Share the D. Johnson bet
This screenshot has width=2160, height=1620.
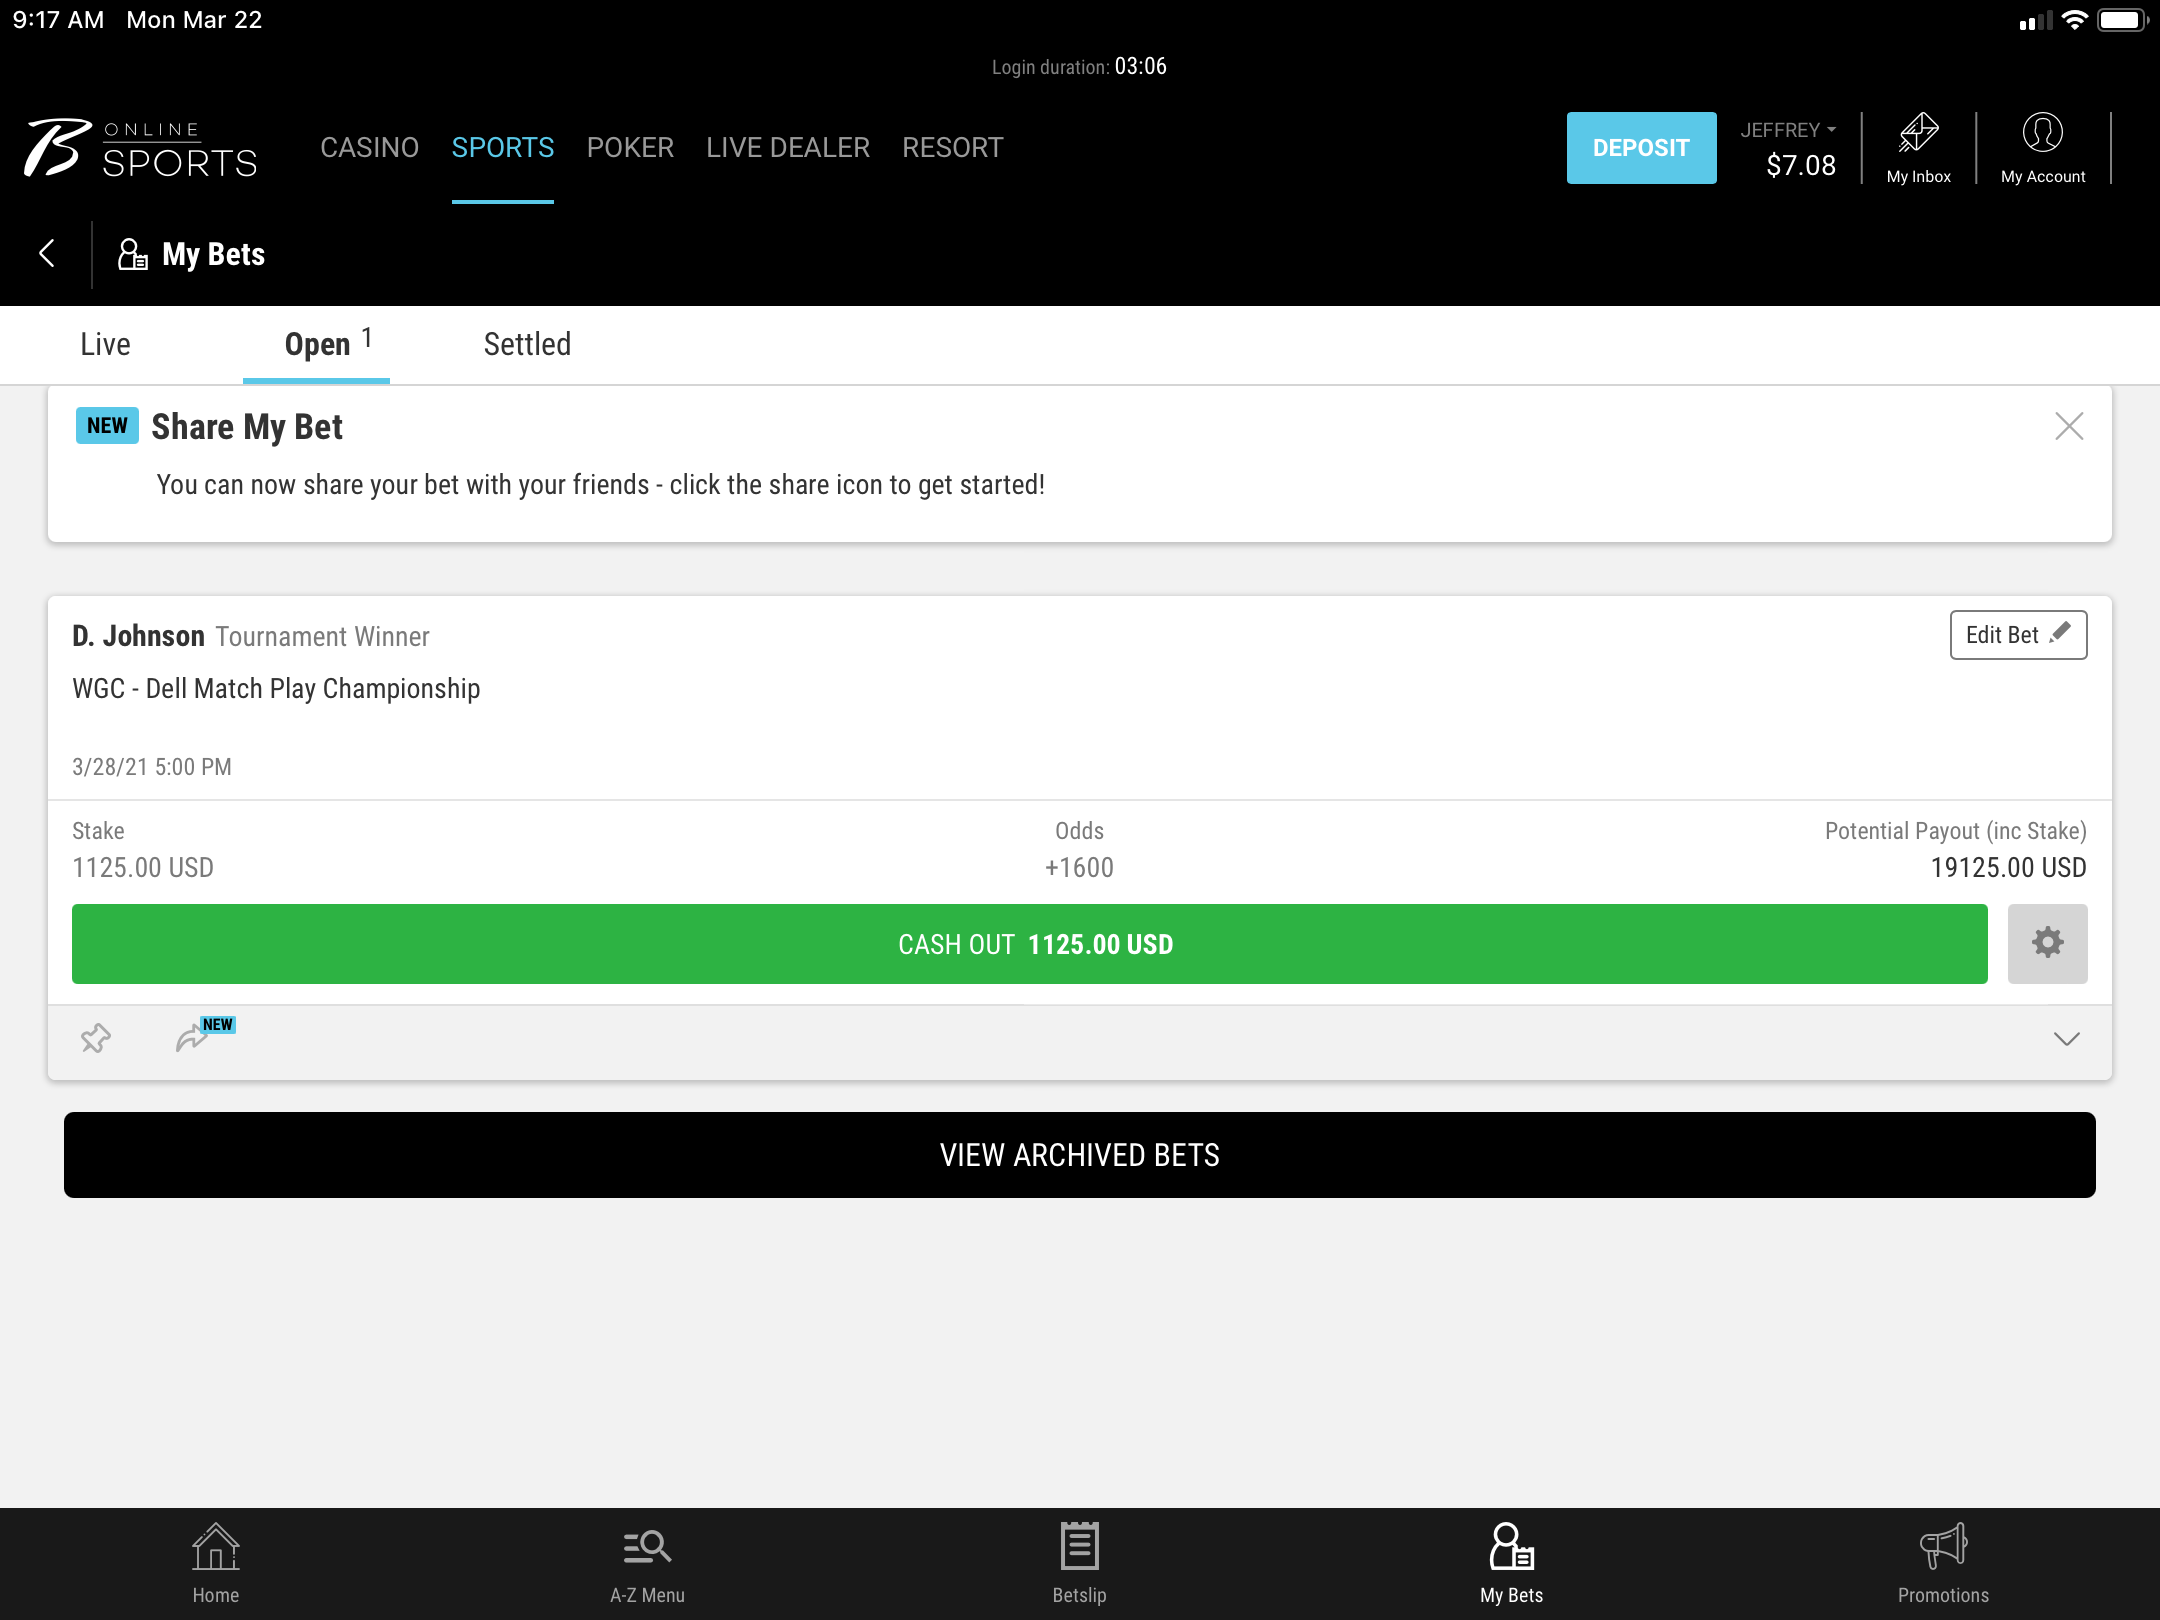coord(192,1039)
